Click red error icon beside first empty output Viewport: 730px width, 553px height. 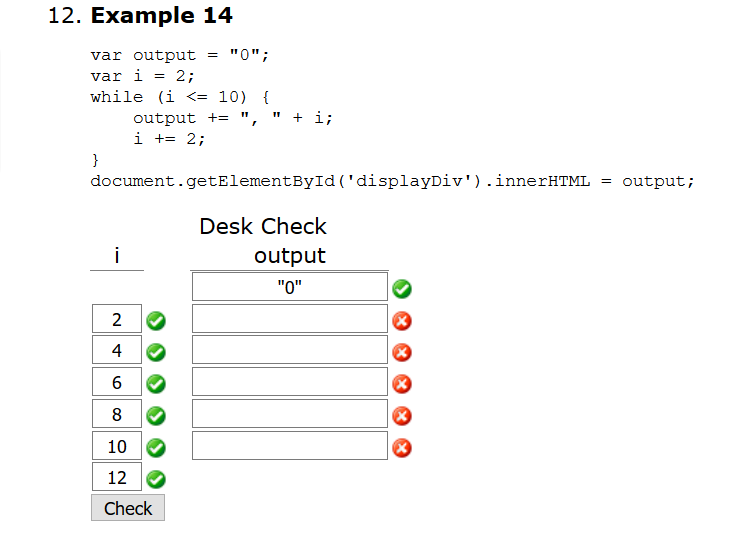pyautogui.click(x=402, y=321)
